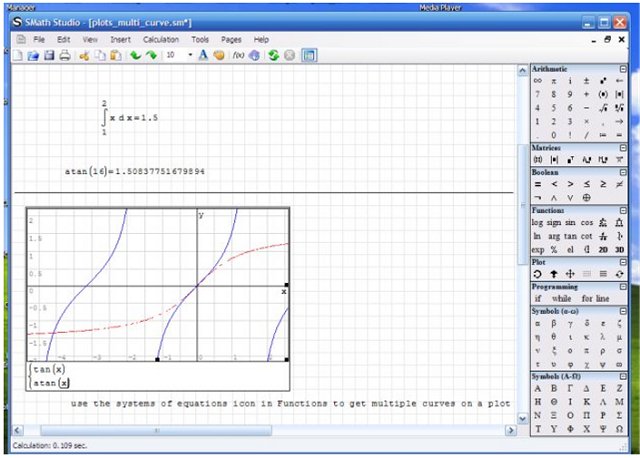Open background color palette icon
The height and width of the screenshot is (458, 640).
[219, 55]
